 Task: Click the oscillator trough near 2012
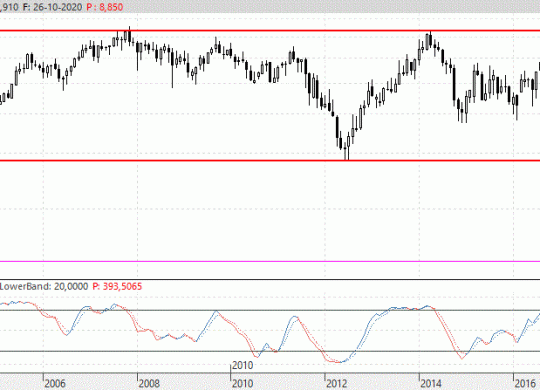tap(339, 362)
